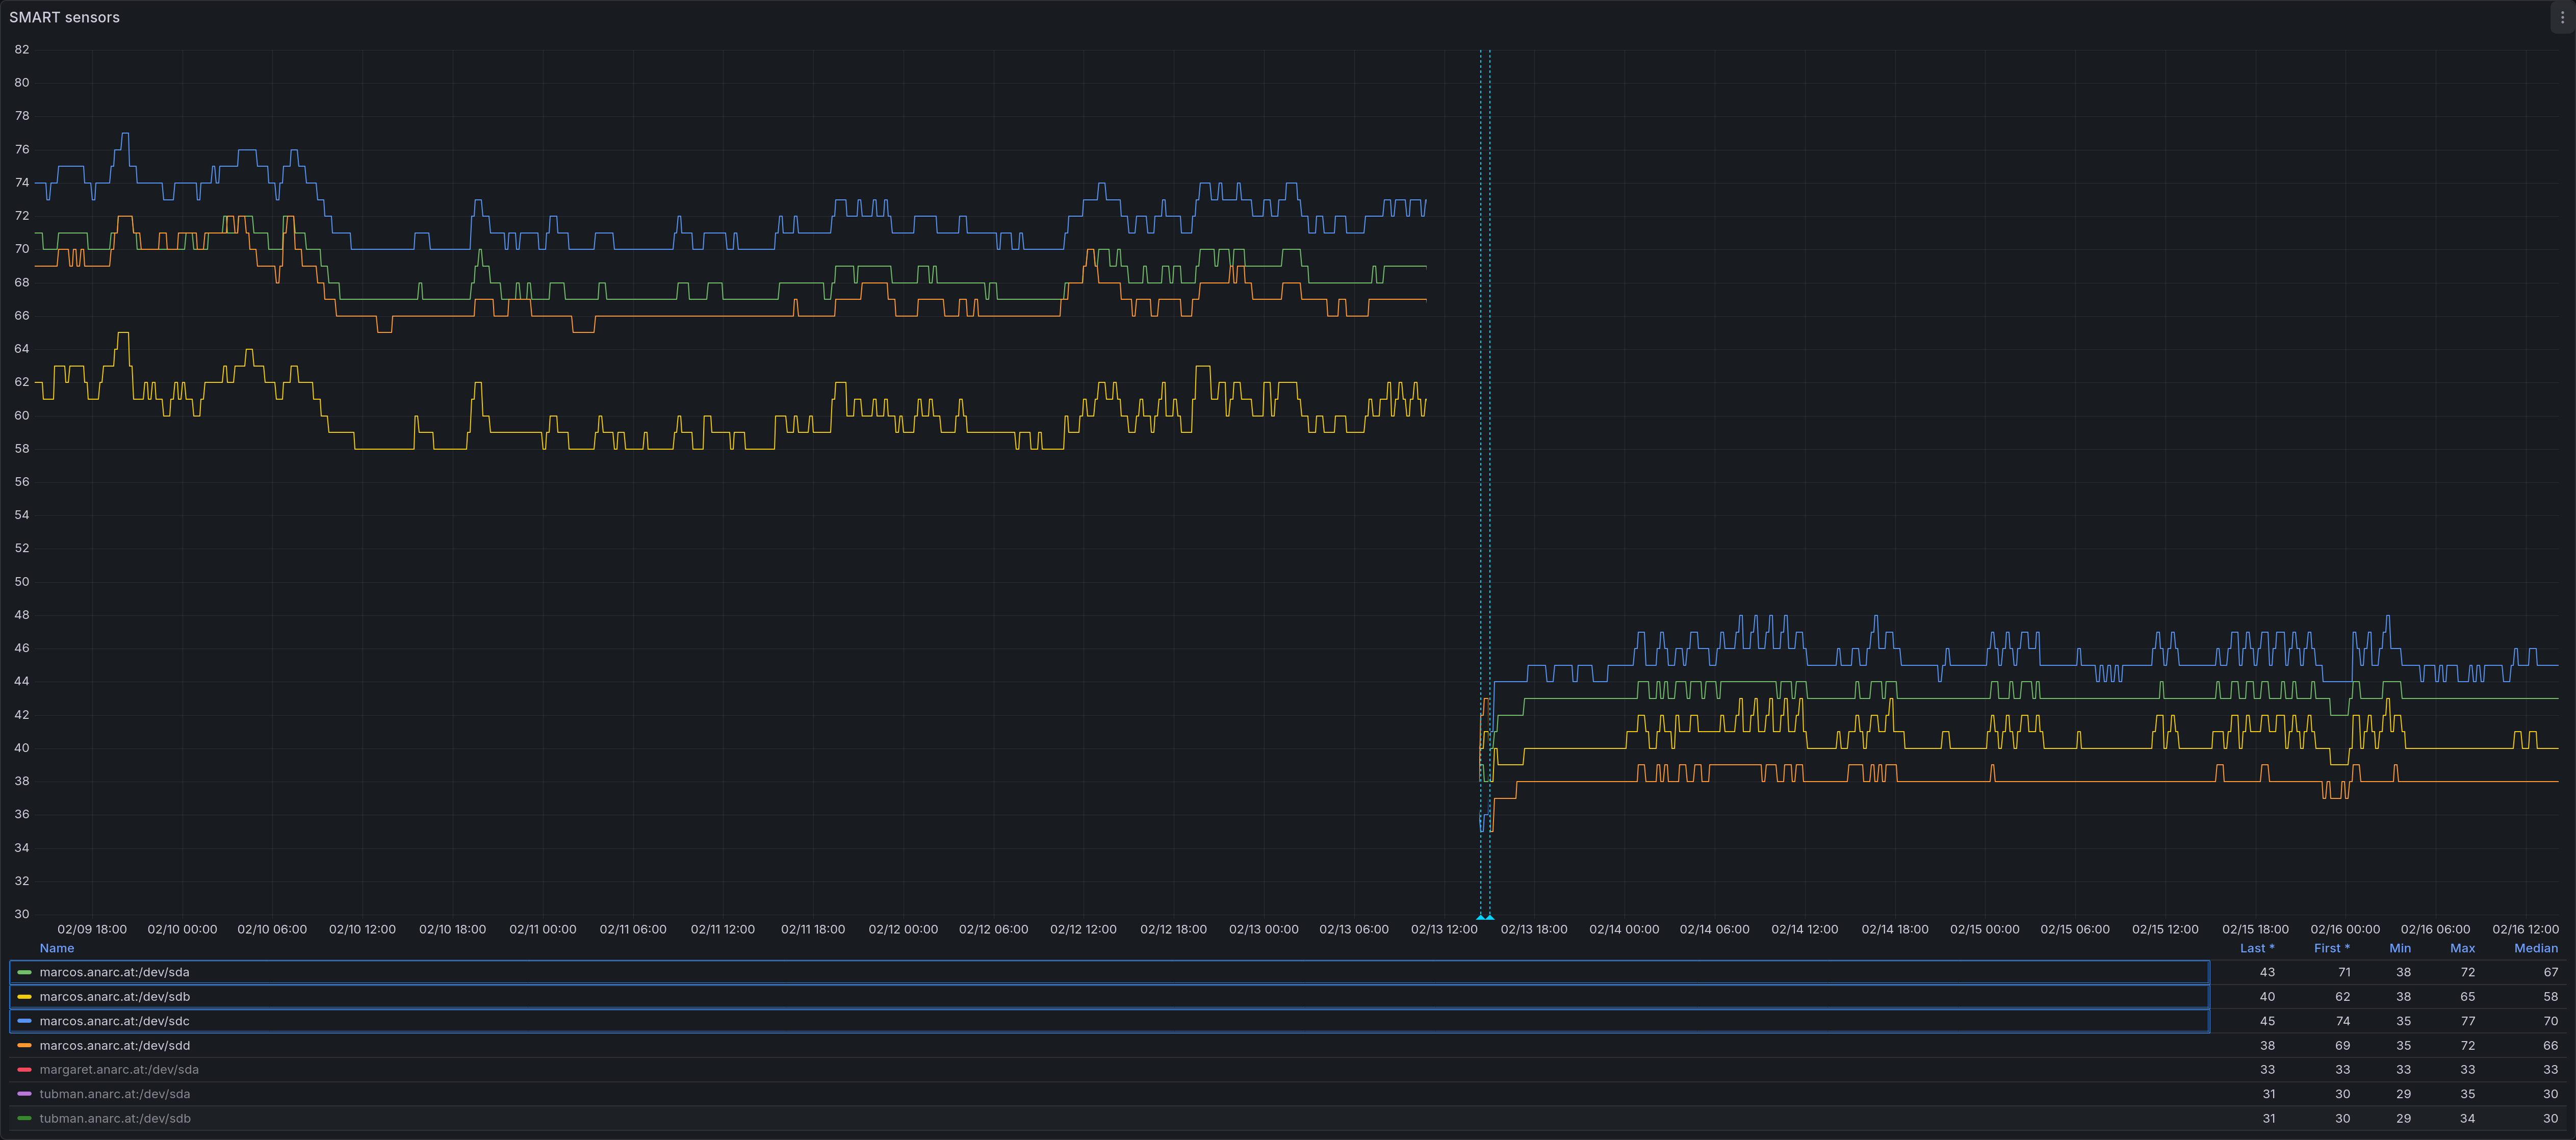Image resolution: width=2576 pixels, height=1140 pixels.
Task: Click first cyan annotation marker below chart
Action: click(1480, 917)
